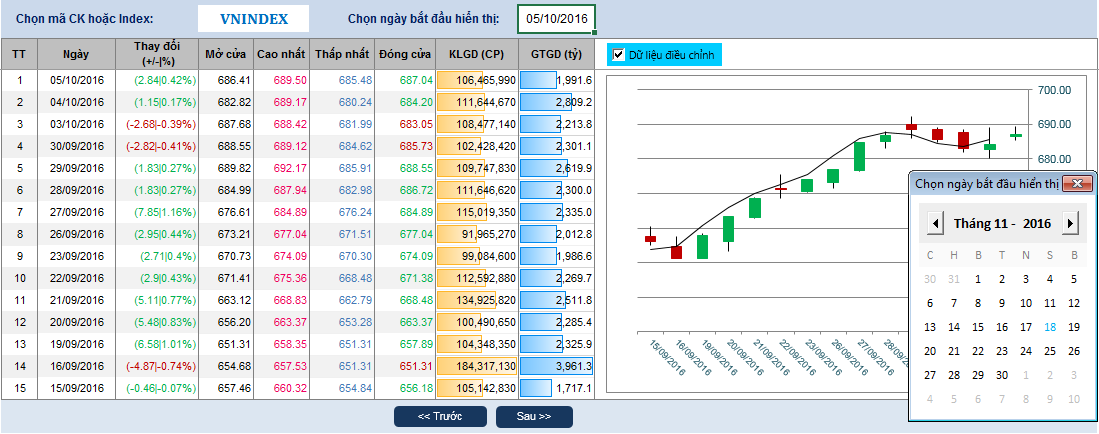Click the change value (6.58|1.01%)

point(164,344)
